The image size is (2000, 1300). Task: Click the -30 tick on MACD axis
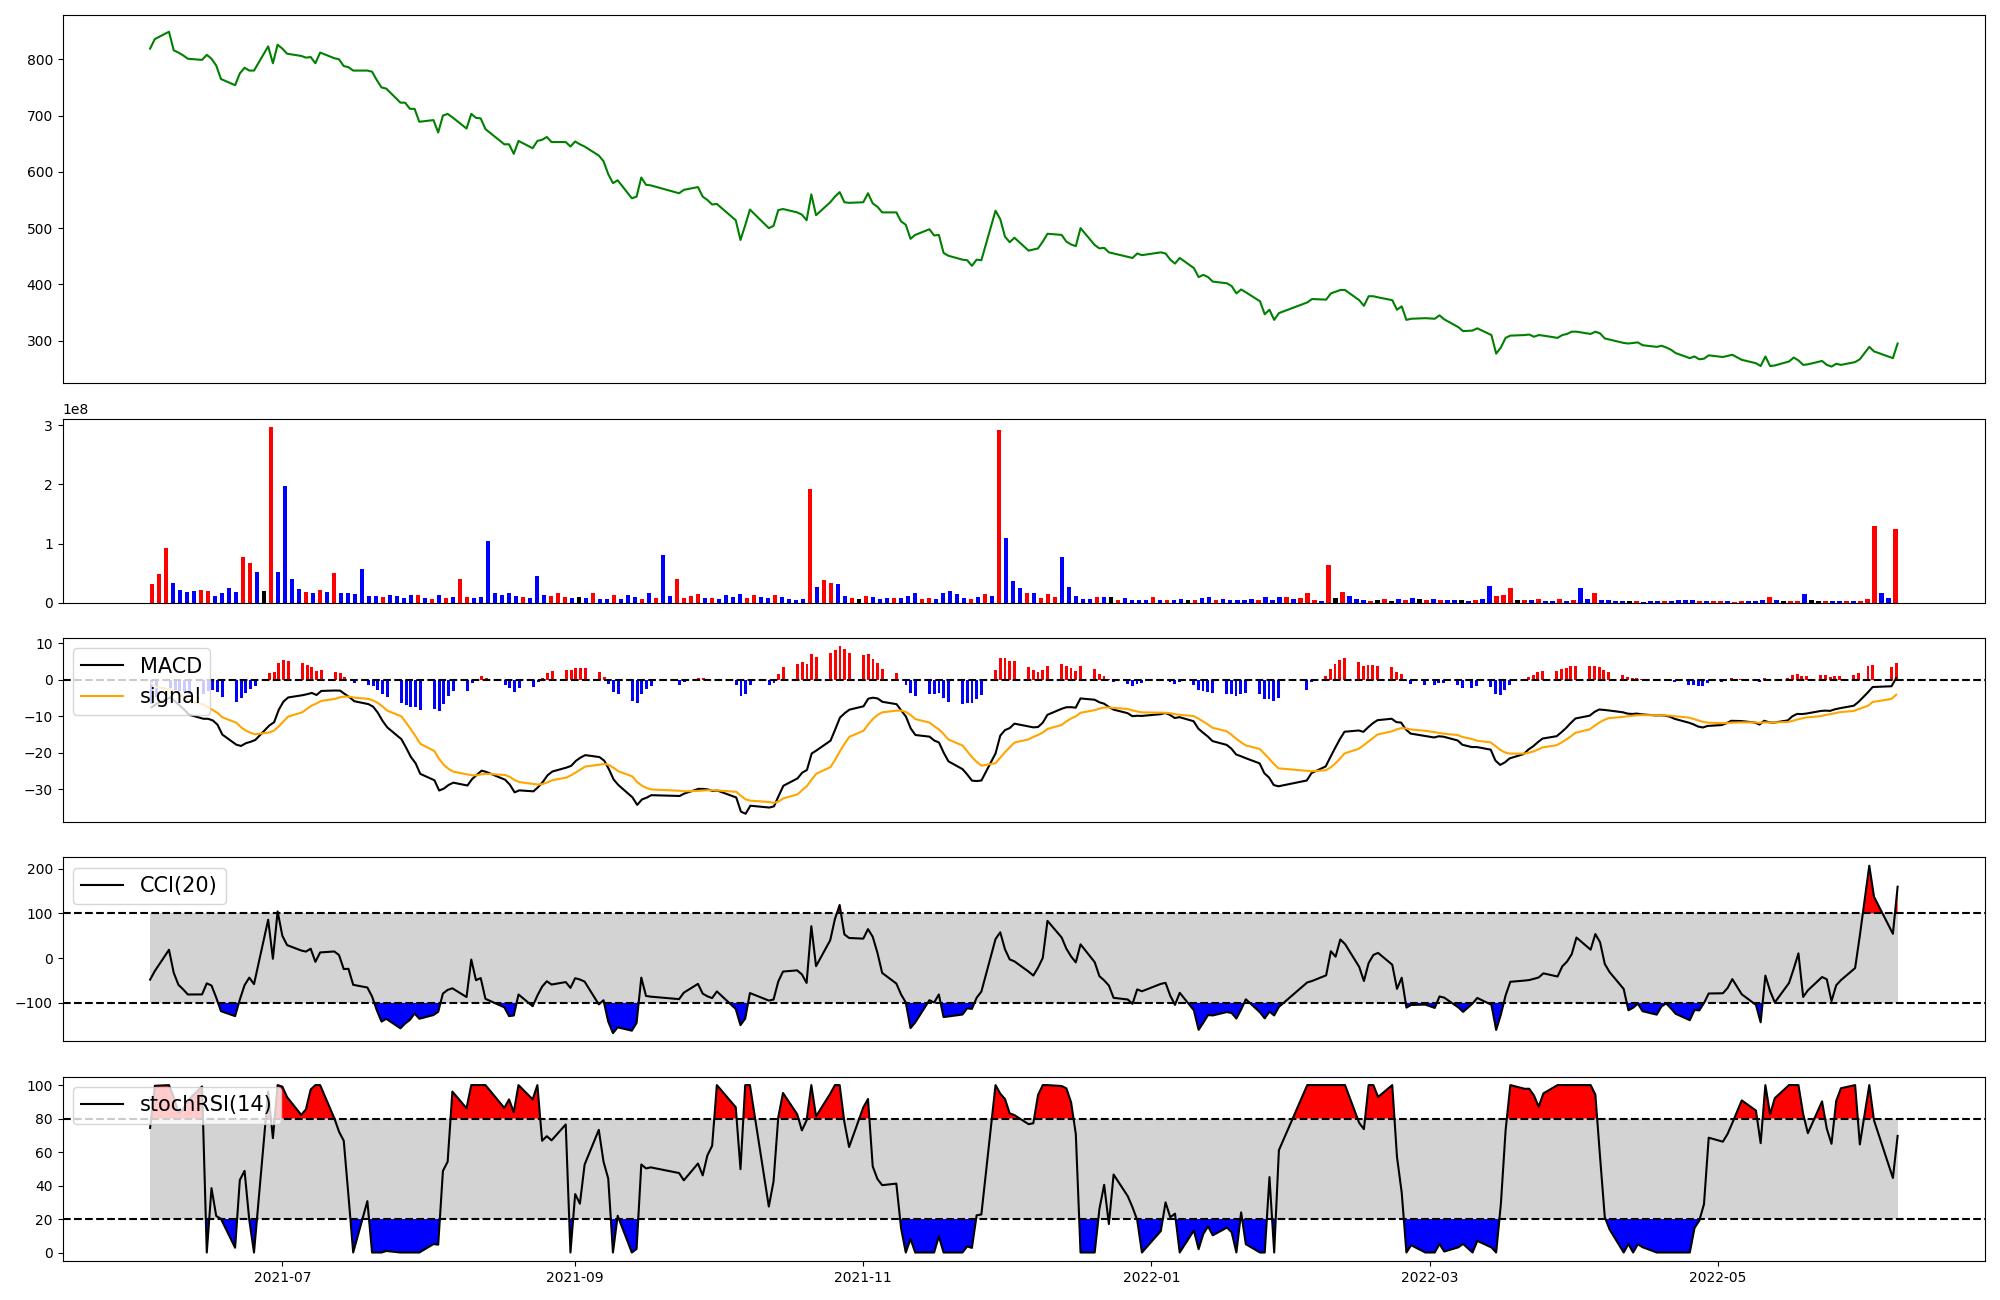[x=40, y=790]
